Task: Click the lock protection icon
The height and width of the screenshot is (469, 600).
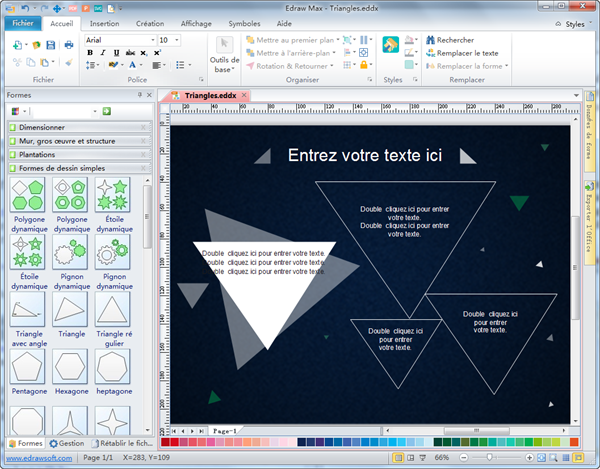Action: tap(364, 65)
